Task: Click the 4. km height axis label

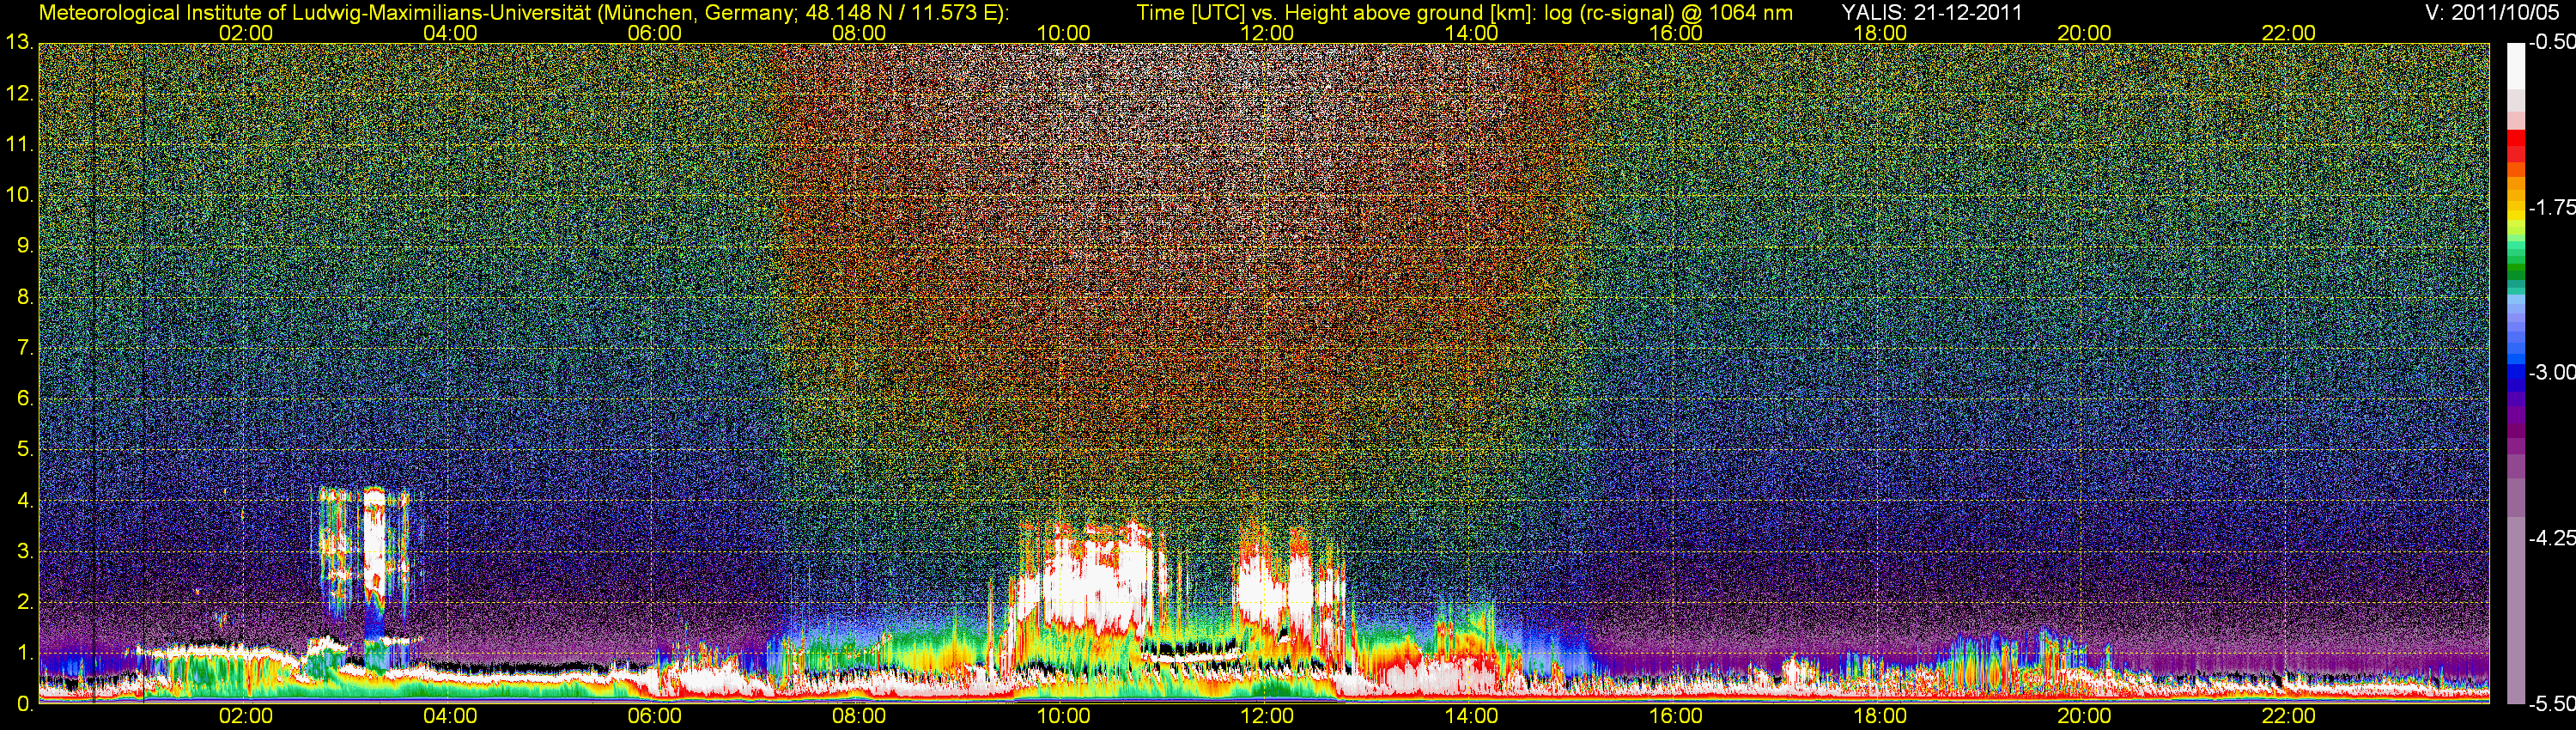Action: click(25, 500)
